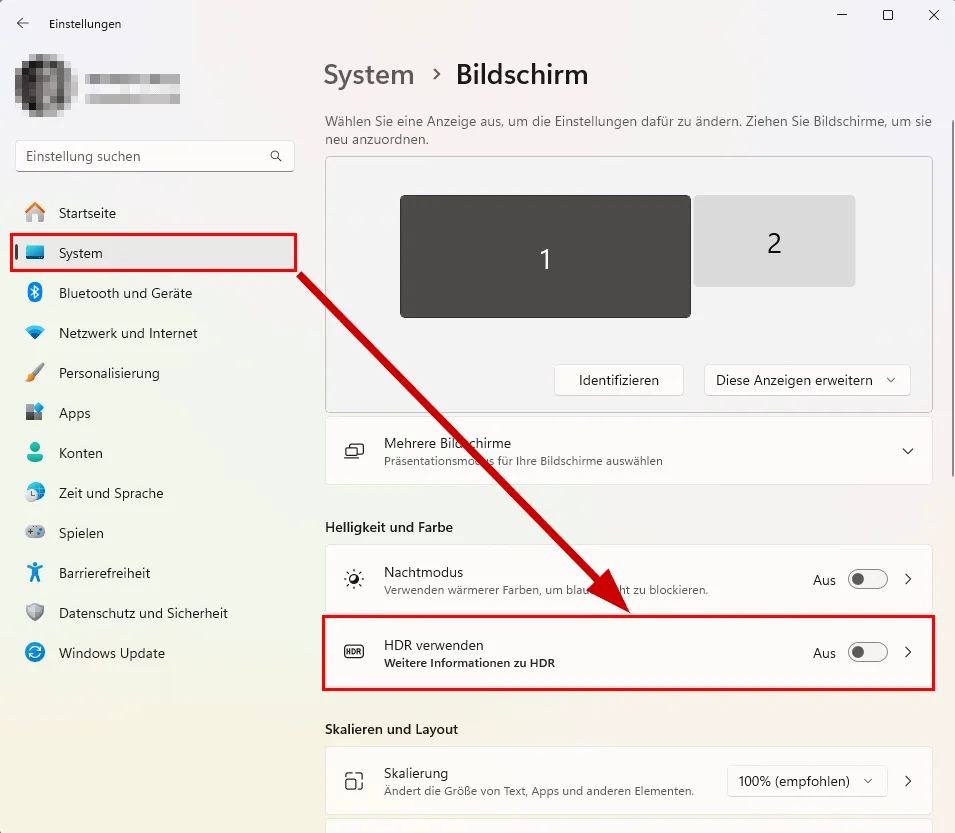The image size is (955, 833).
Task: Open Datenschutz und Sicherheit settings
Action: click(x=143, y=613)
